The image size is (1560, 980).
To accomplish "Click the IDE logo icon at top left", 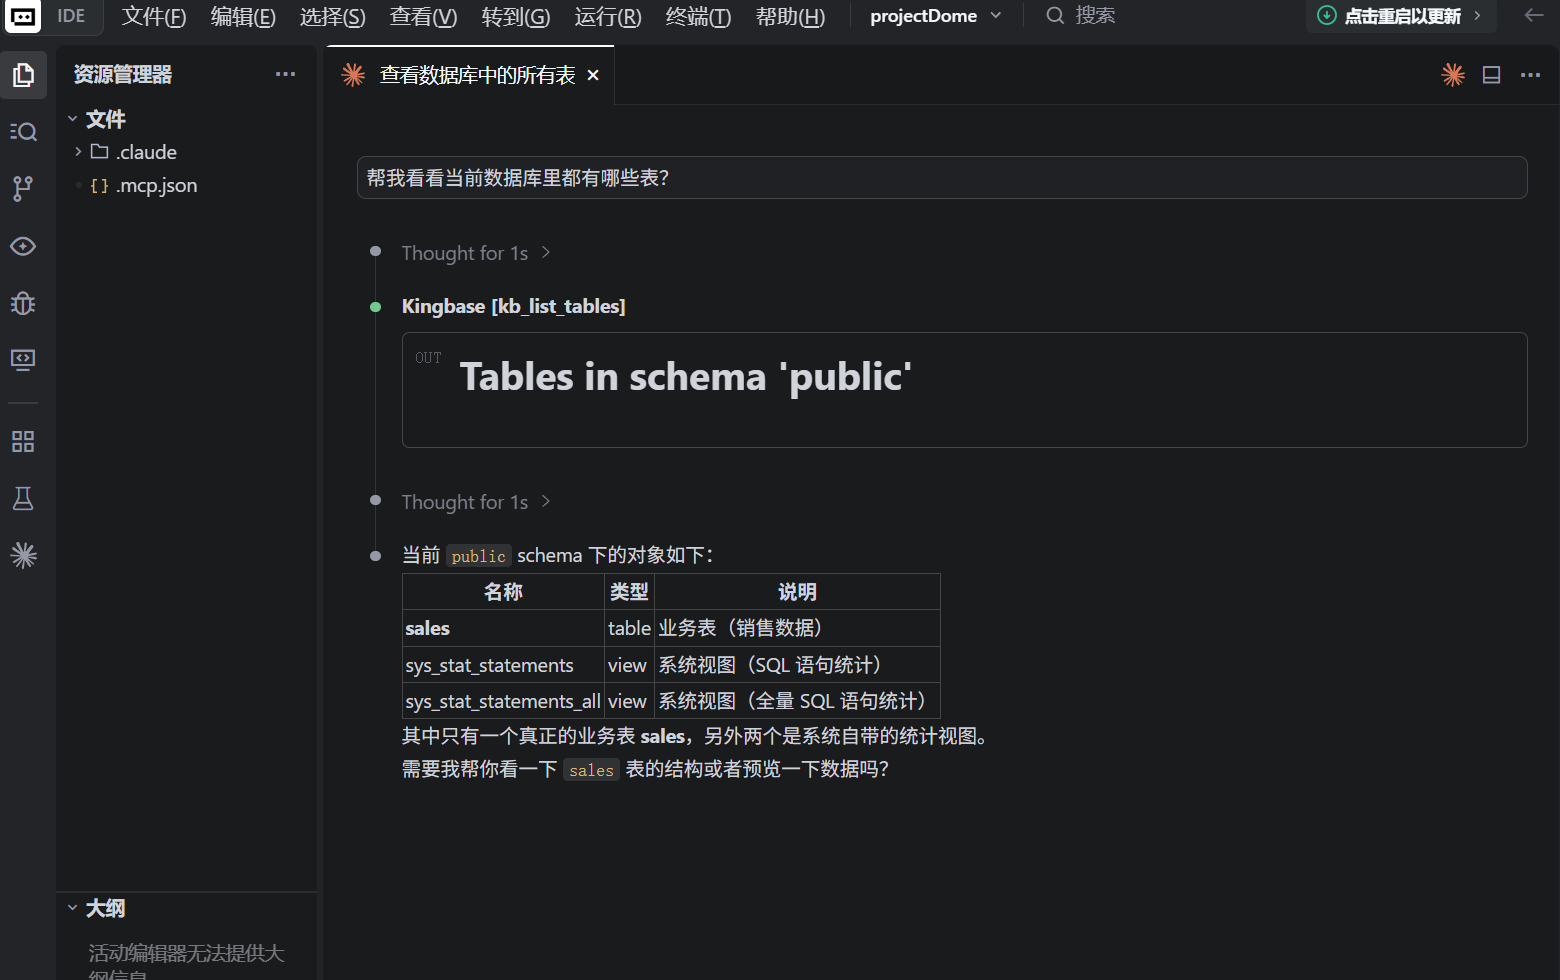I will (22, 16).
